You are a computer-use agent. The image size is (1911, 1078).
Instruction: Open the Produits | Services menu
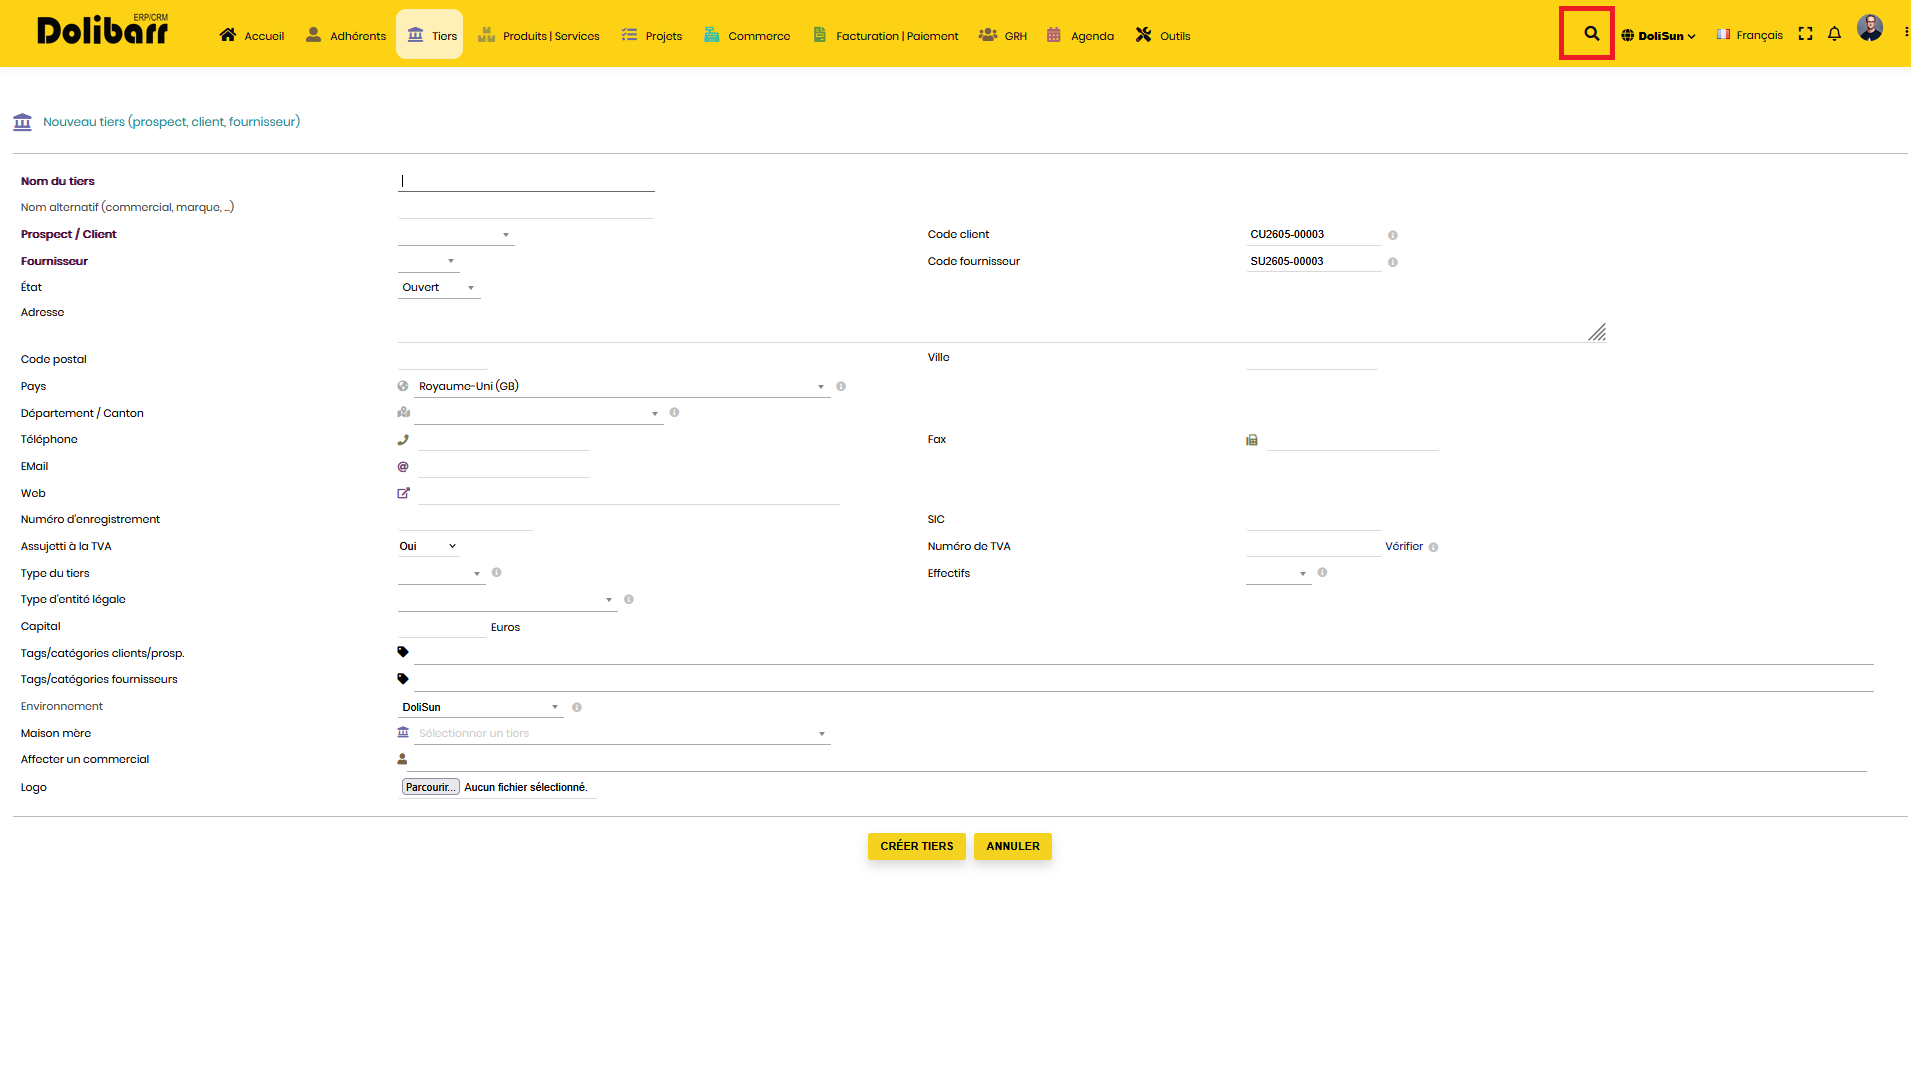tap(539, 35)
